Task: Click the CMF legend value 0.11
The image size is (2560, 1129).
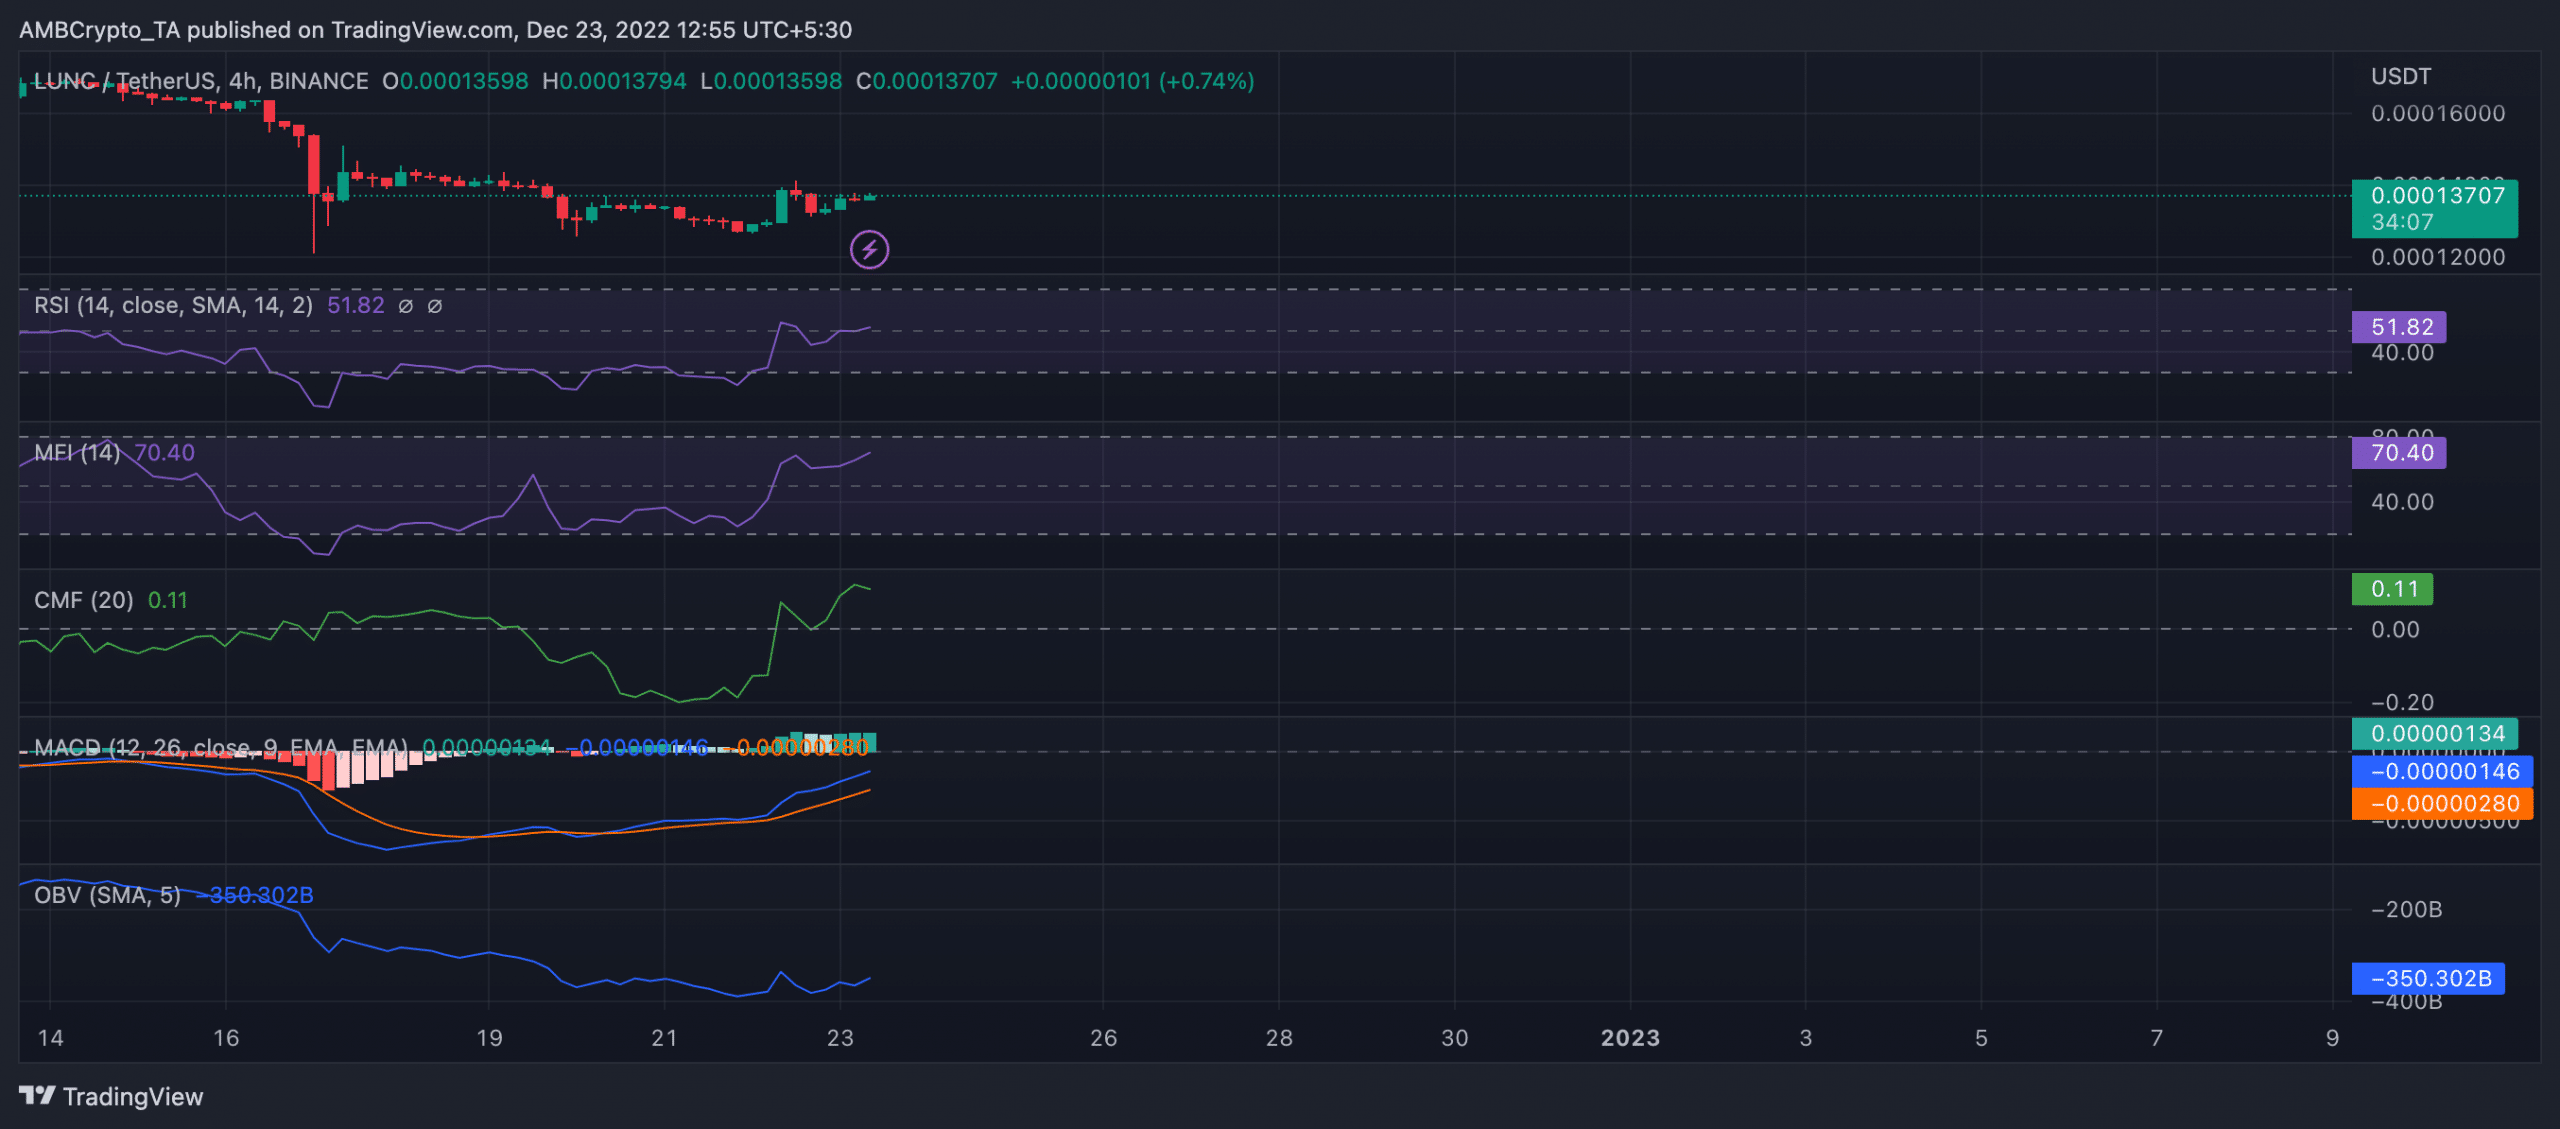Action: 167,600
